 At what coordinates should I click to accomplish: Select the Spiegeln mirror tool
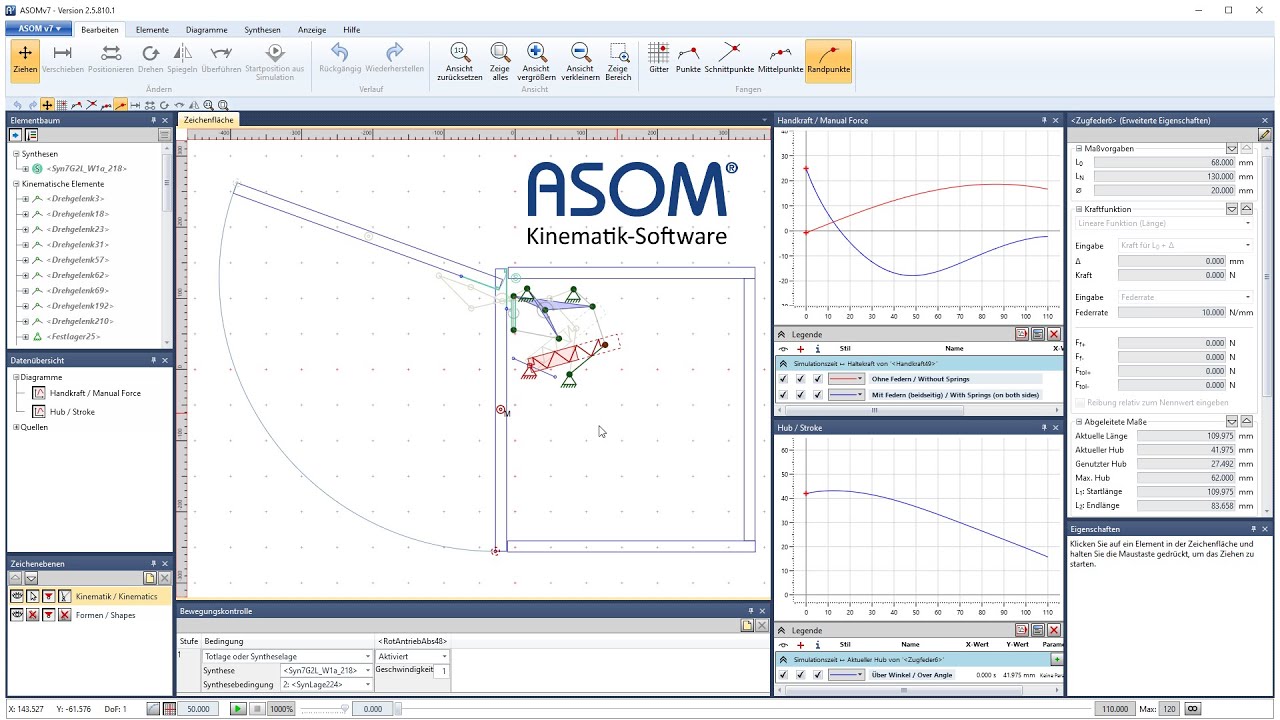tap(182, 59)
